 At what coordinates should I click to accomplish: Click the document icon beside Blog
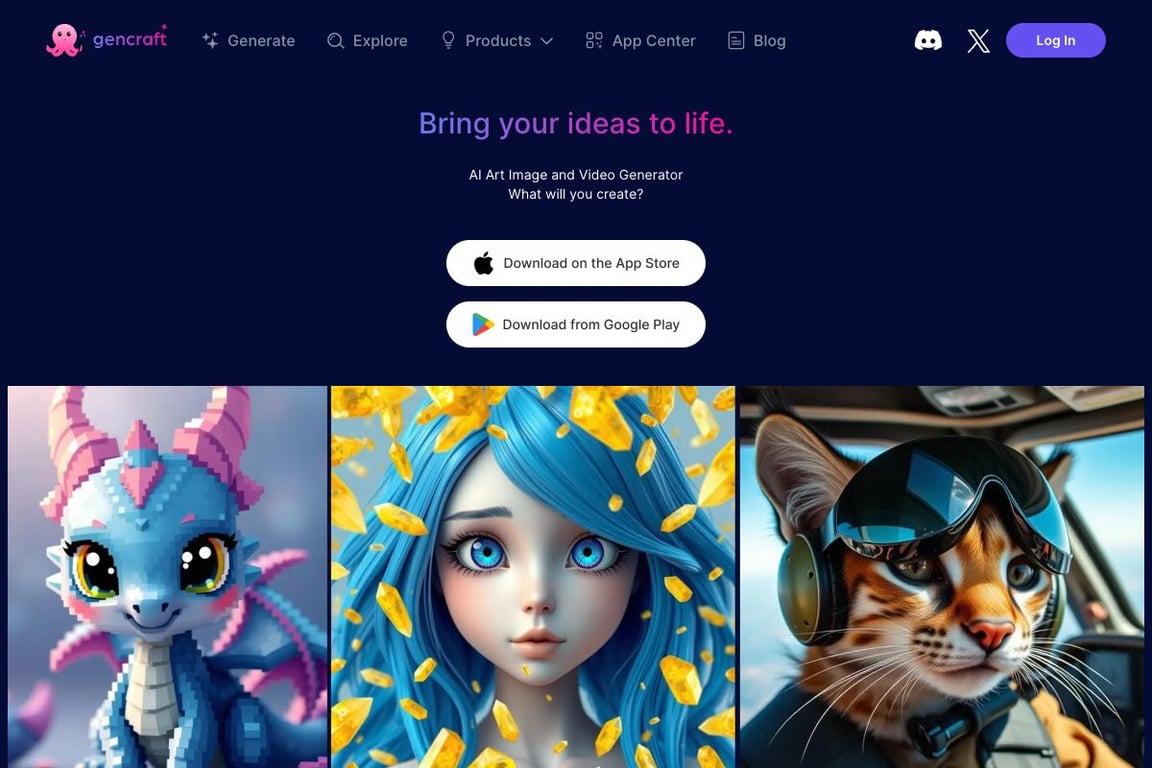[x=735, y=40]
